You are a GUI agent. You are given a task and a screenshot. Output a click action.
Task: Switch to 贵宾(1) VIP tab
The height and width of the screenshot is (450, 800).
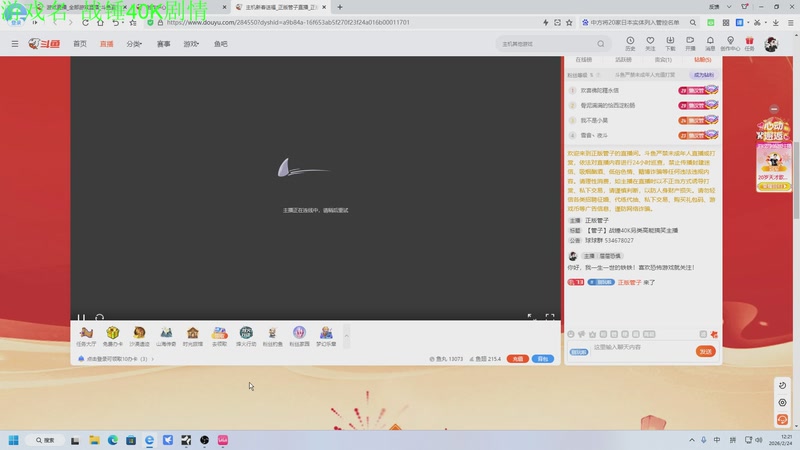pyautogui.click(x=663, y=60)
